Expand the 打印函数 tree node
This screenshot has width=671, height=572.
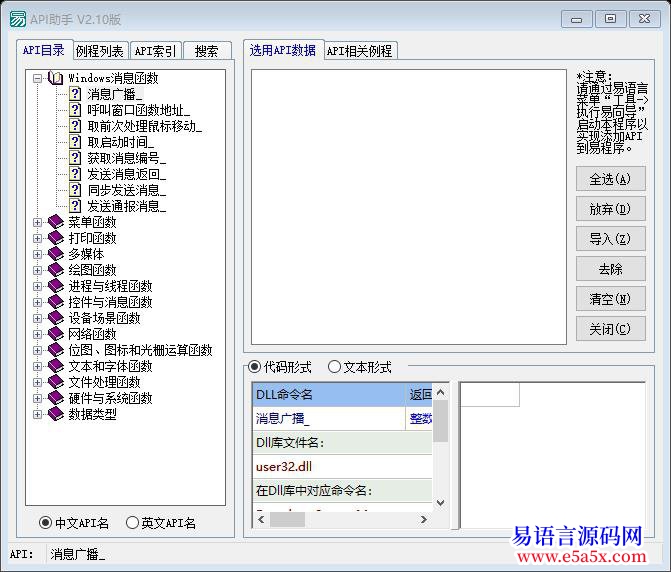(38, 238)
